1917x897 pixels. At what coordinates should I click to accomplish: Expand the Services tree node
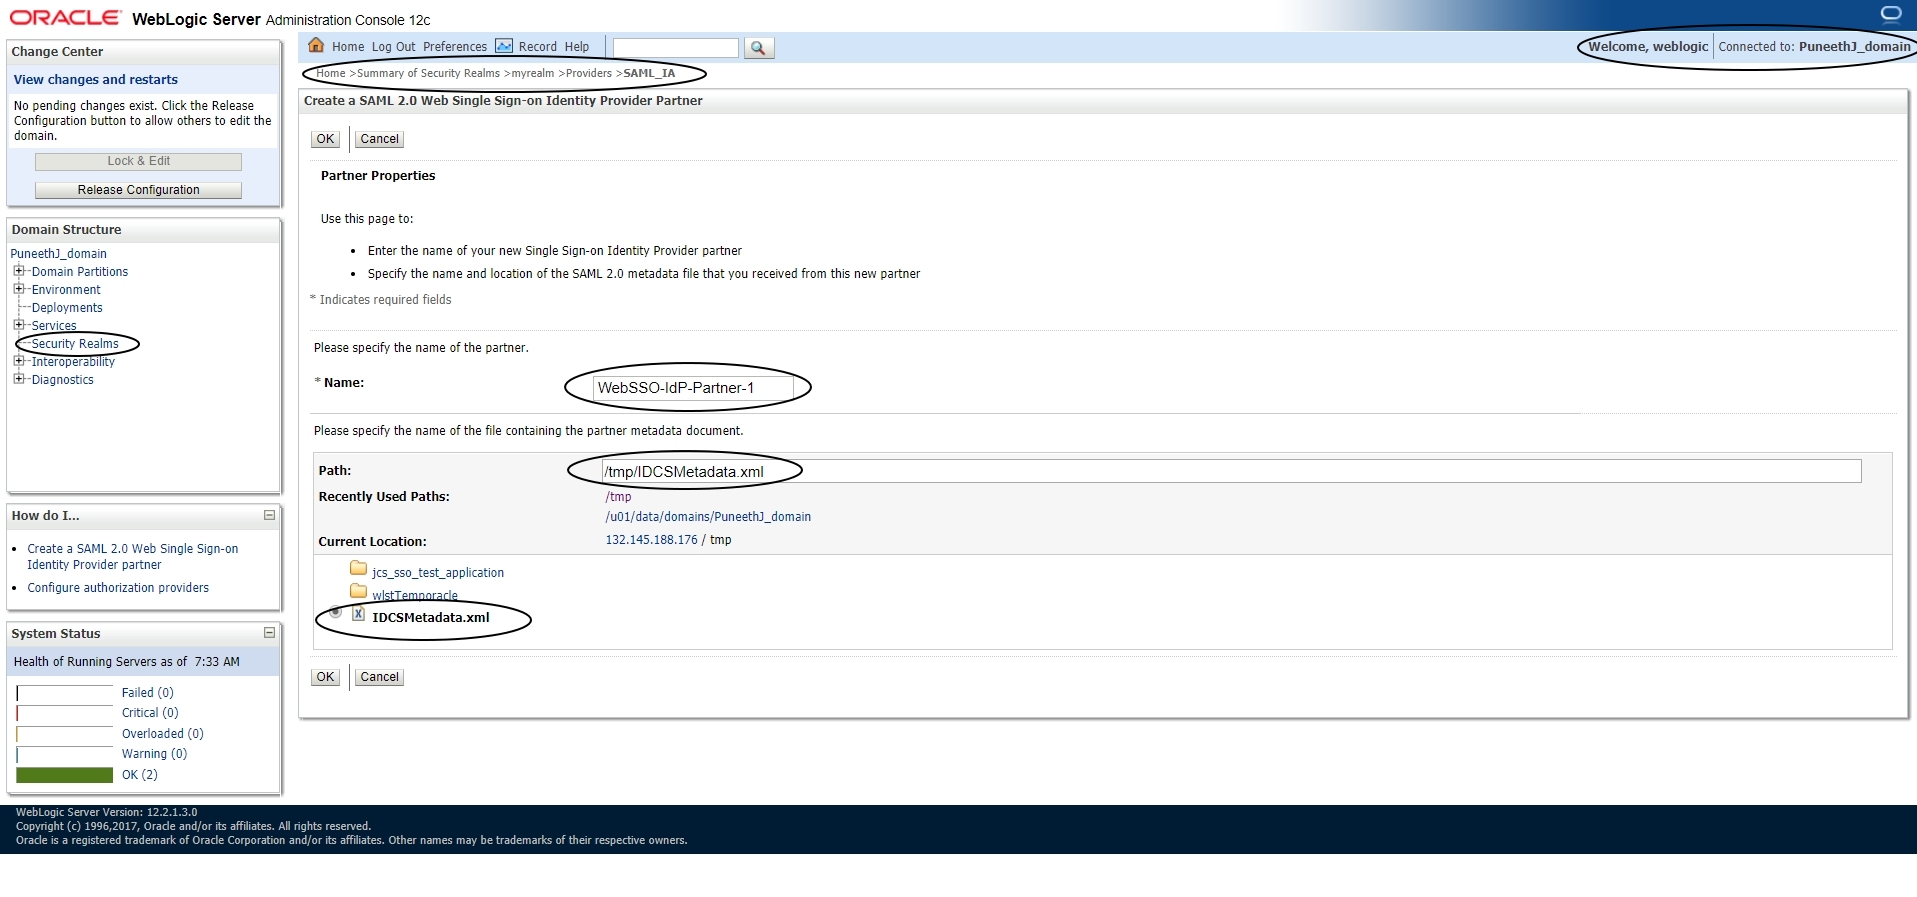[18, 325]
